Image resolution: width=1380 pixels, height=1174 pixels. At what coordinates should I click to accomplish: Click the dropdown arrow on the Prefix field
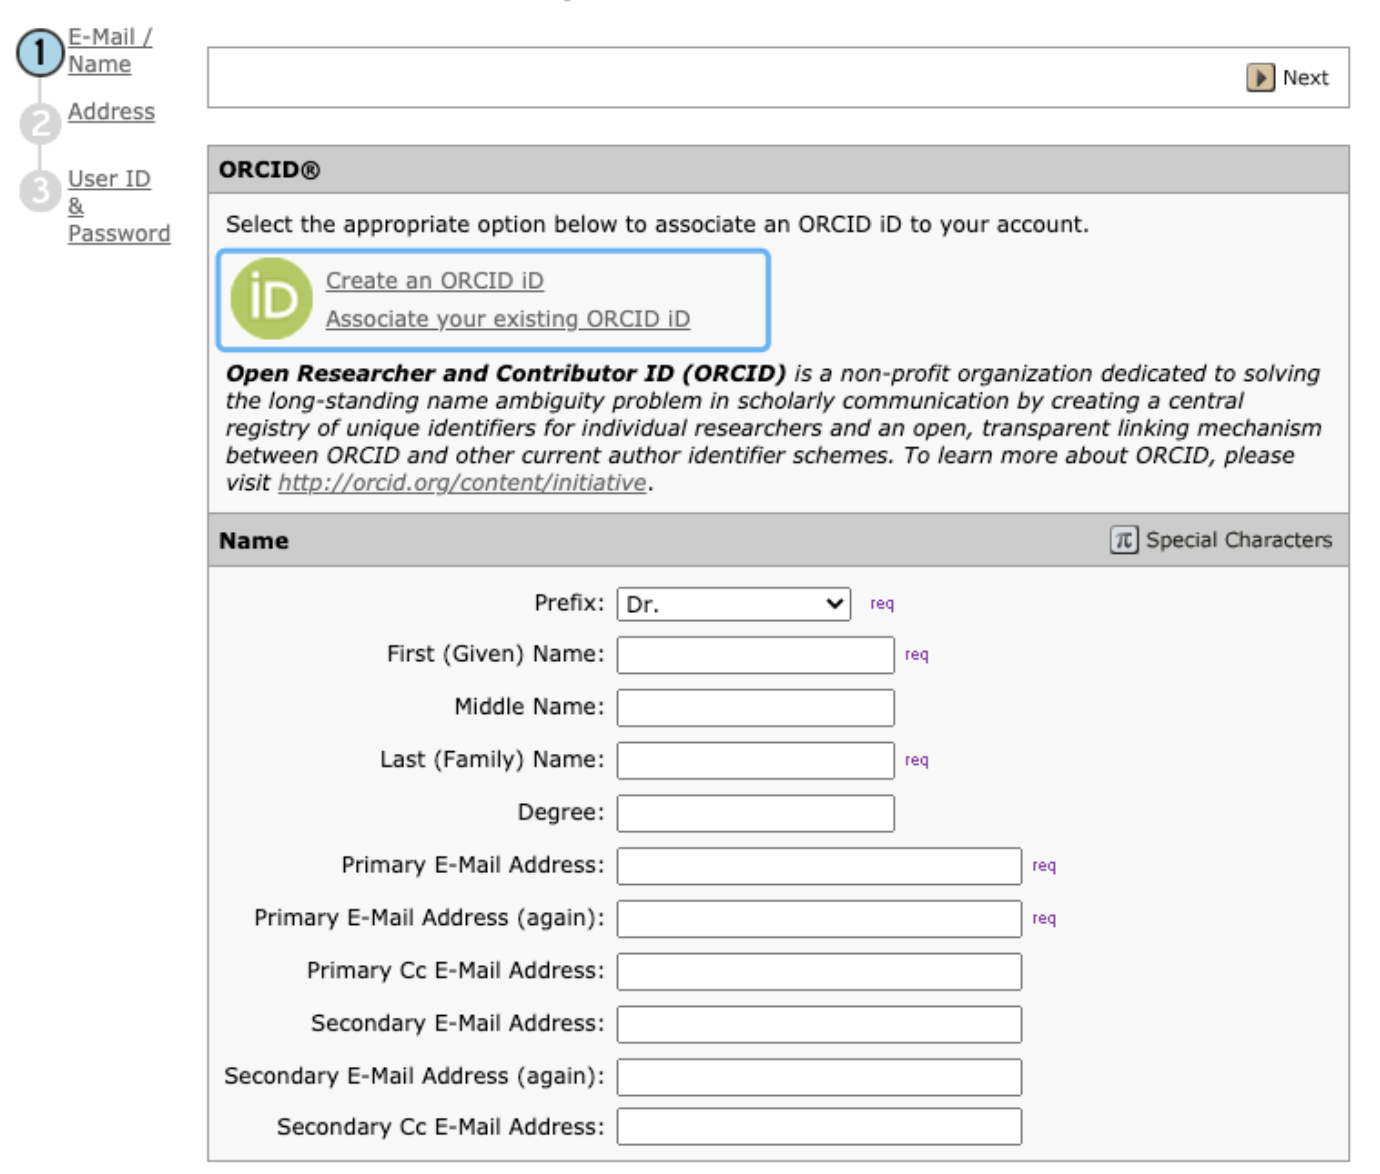point(834,604)
